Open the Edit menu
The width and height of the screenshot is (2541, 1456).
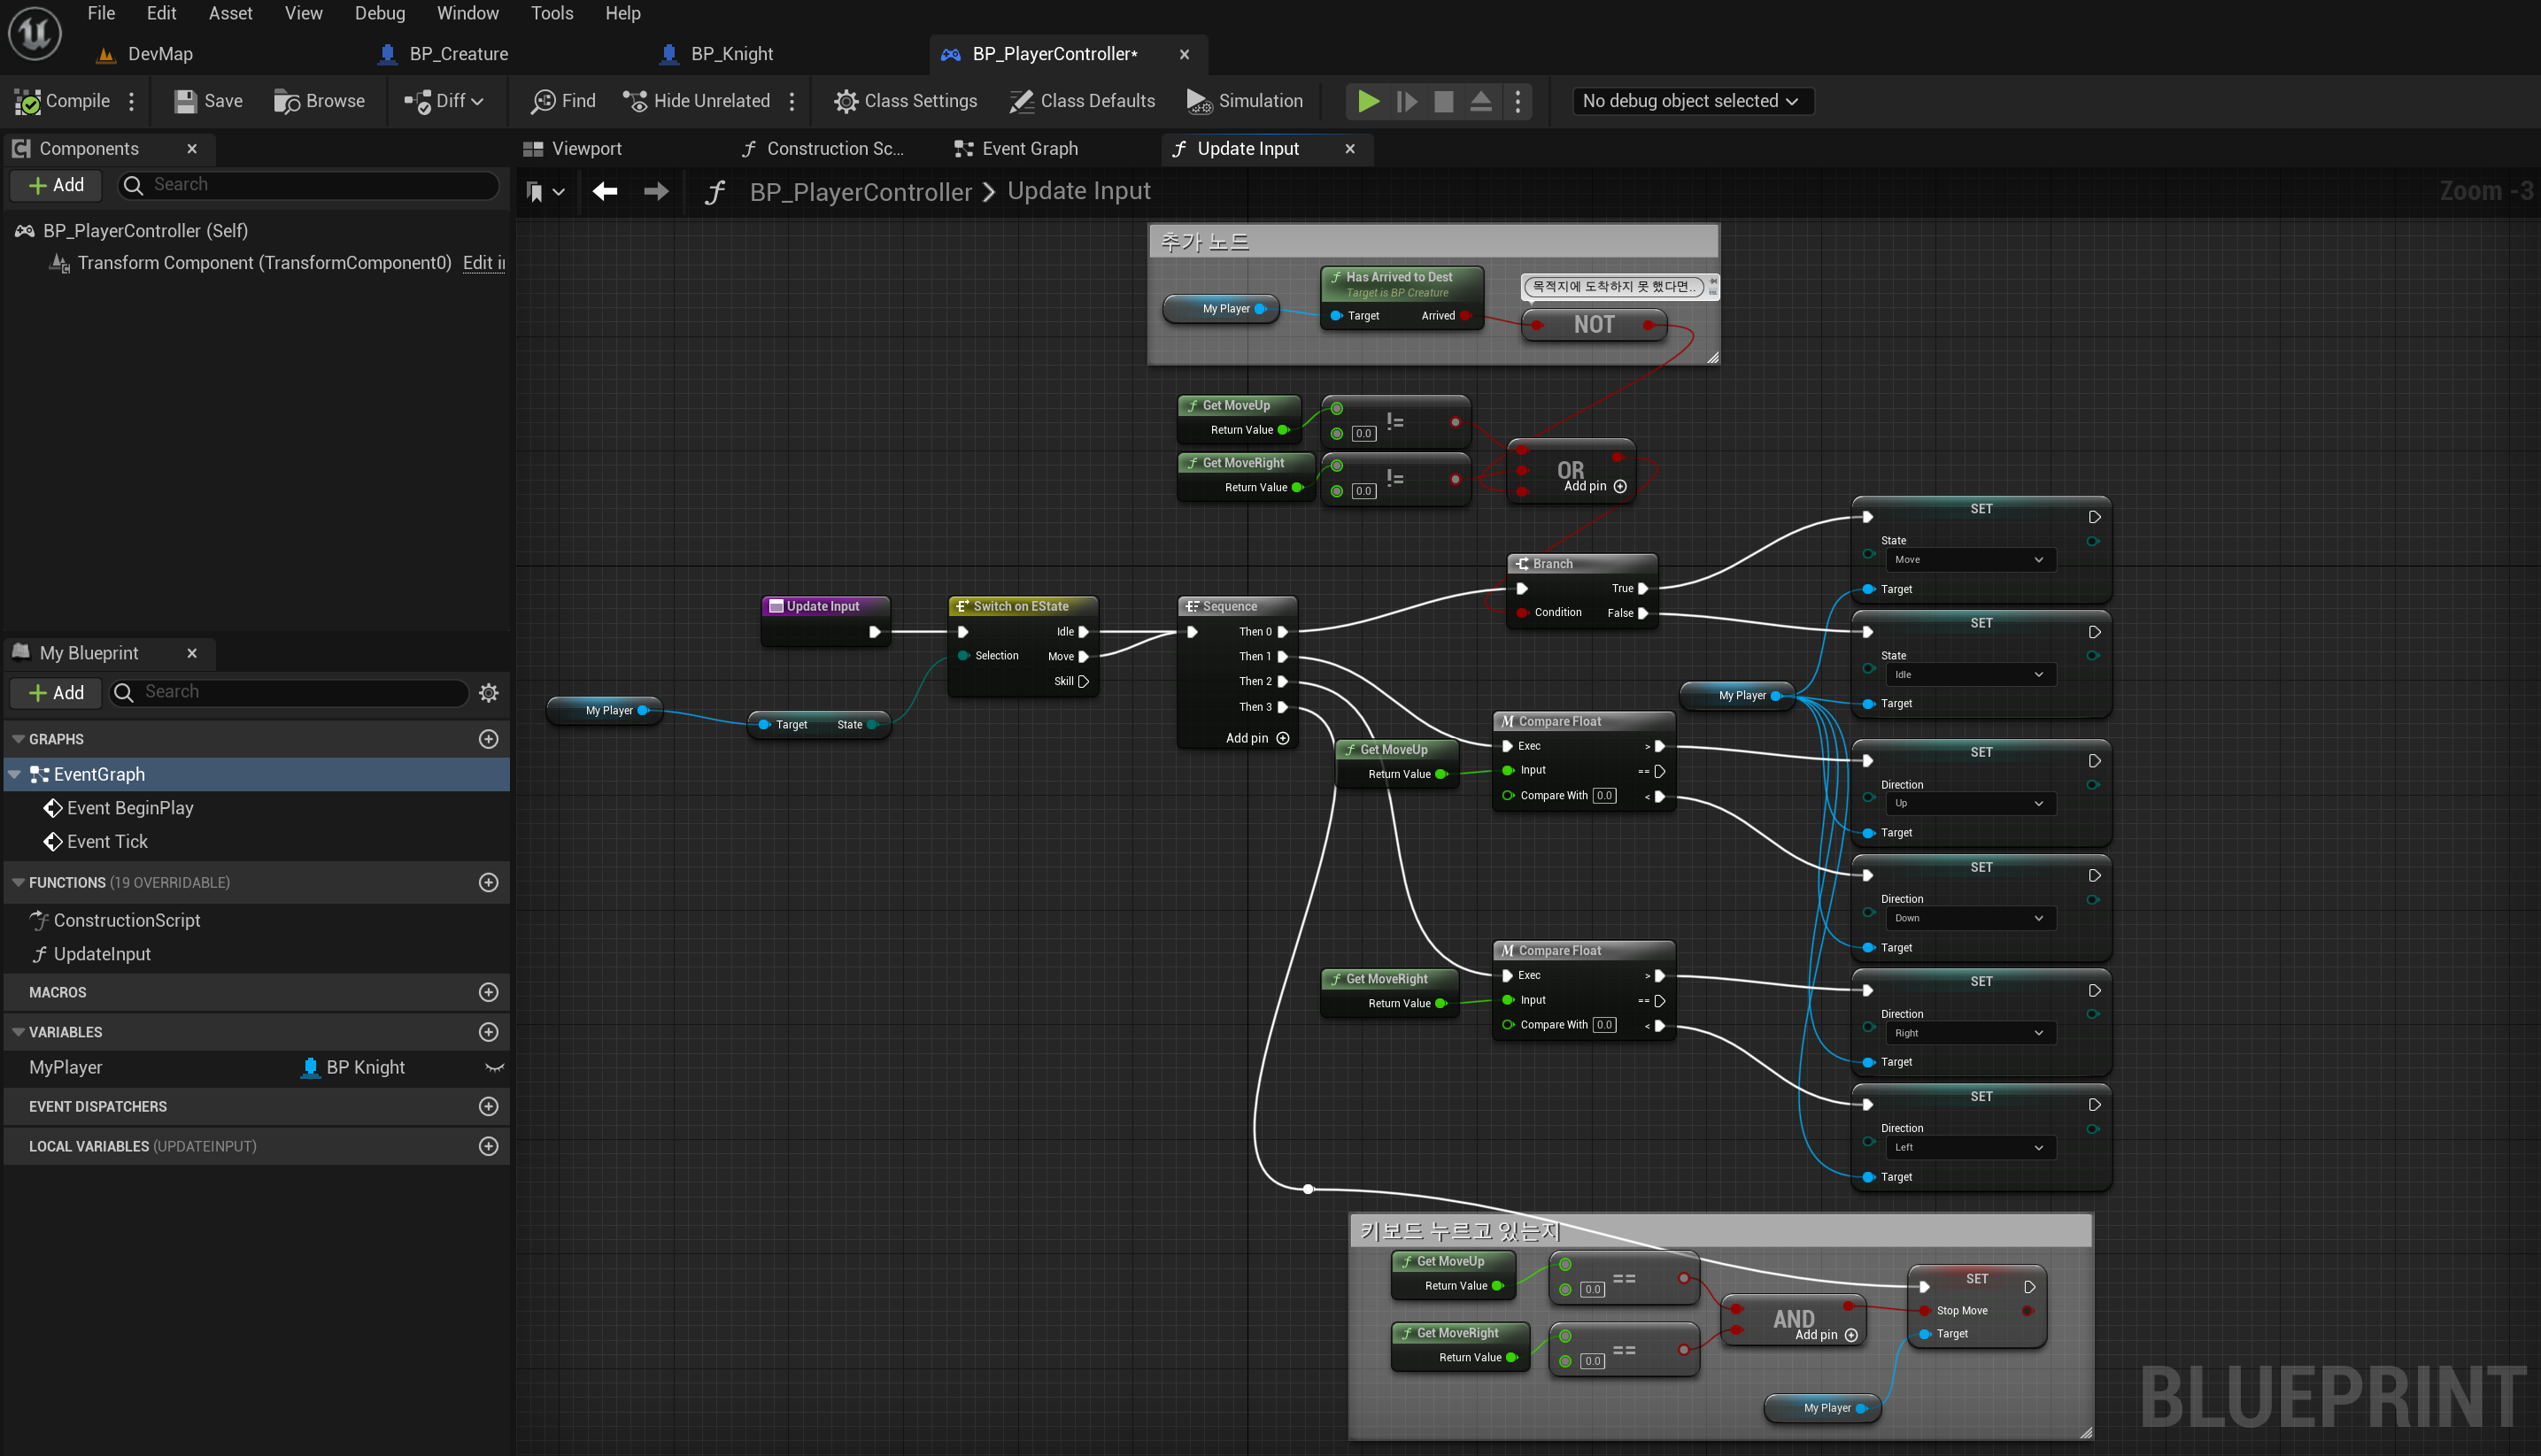coord(161,13)
